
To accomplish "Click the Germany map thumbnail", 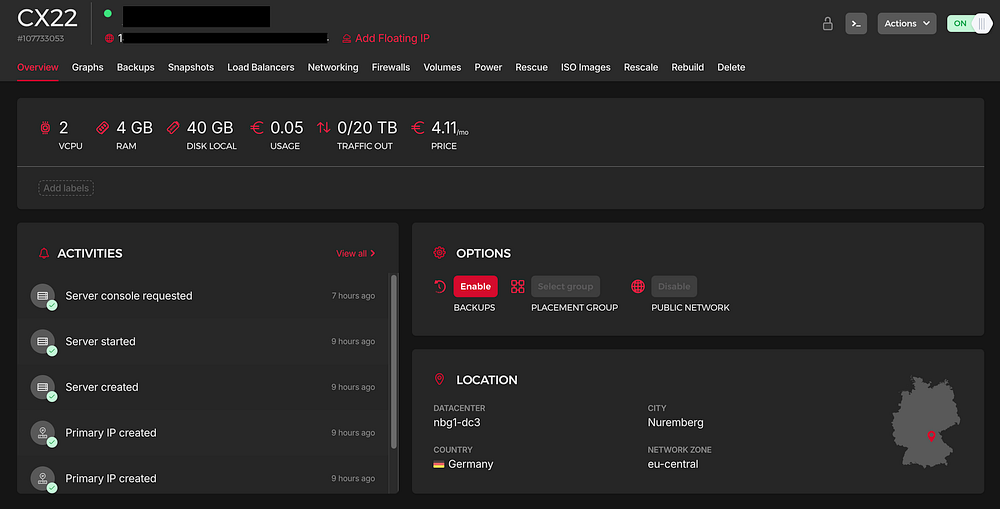I will click(x=925, y=422).
